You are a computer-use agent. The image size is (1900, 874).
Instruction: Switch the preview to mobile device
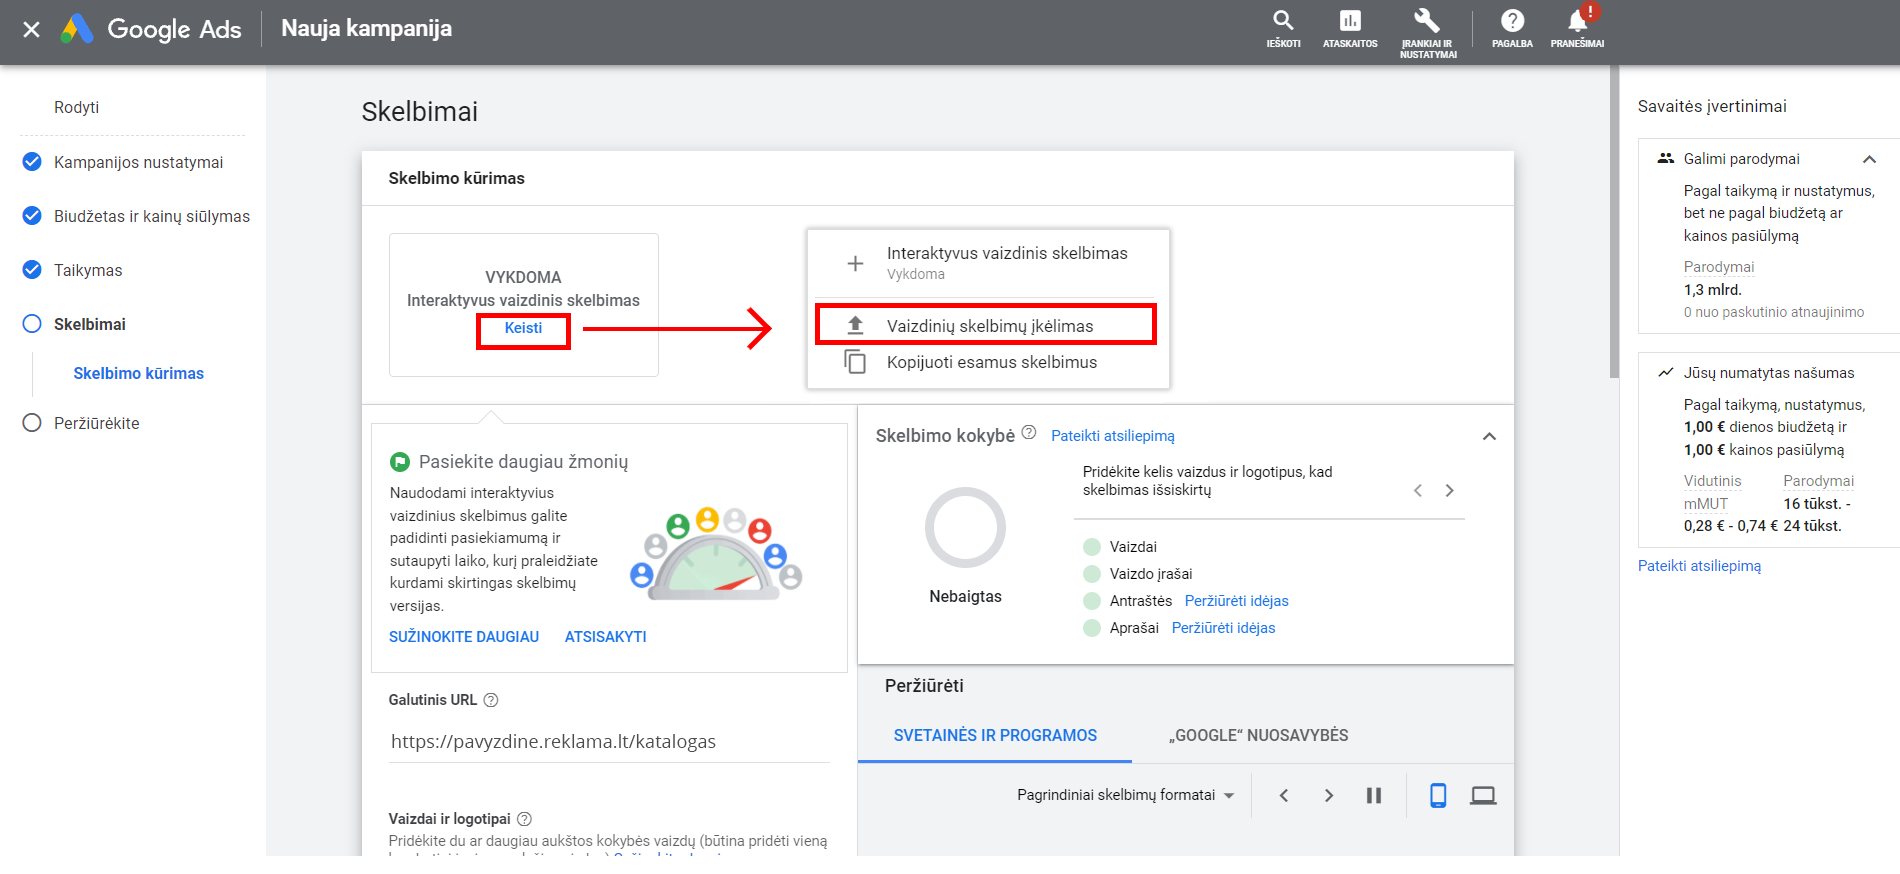click(1438, 795)
